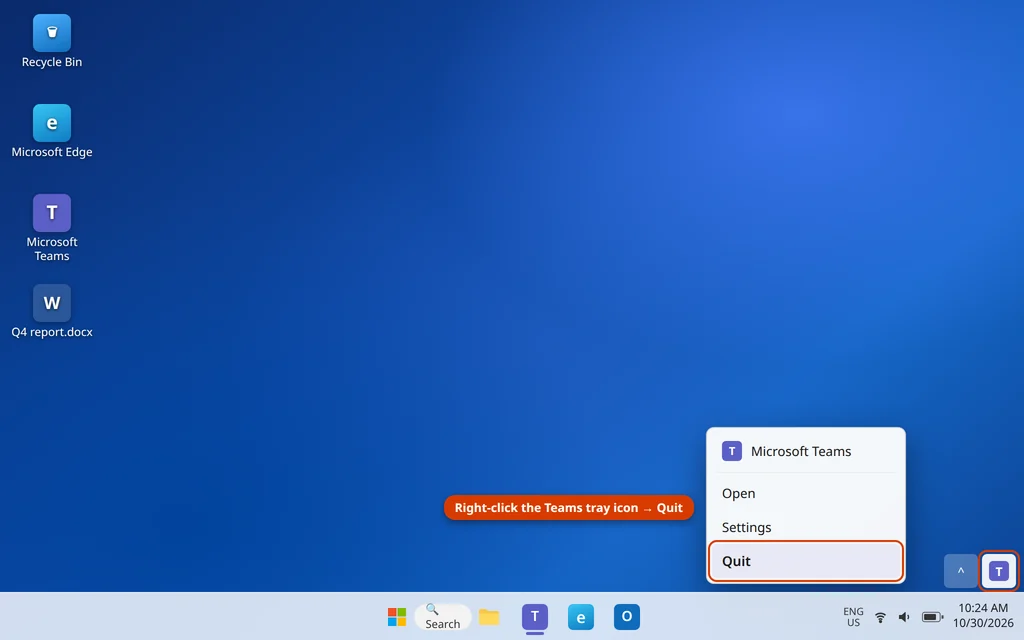The width and height of the screenshot is (1024, 640).
Task: Click the Teams icon in system tray
Action: coord(999,571)
